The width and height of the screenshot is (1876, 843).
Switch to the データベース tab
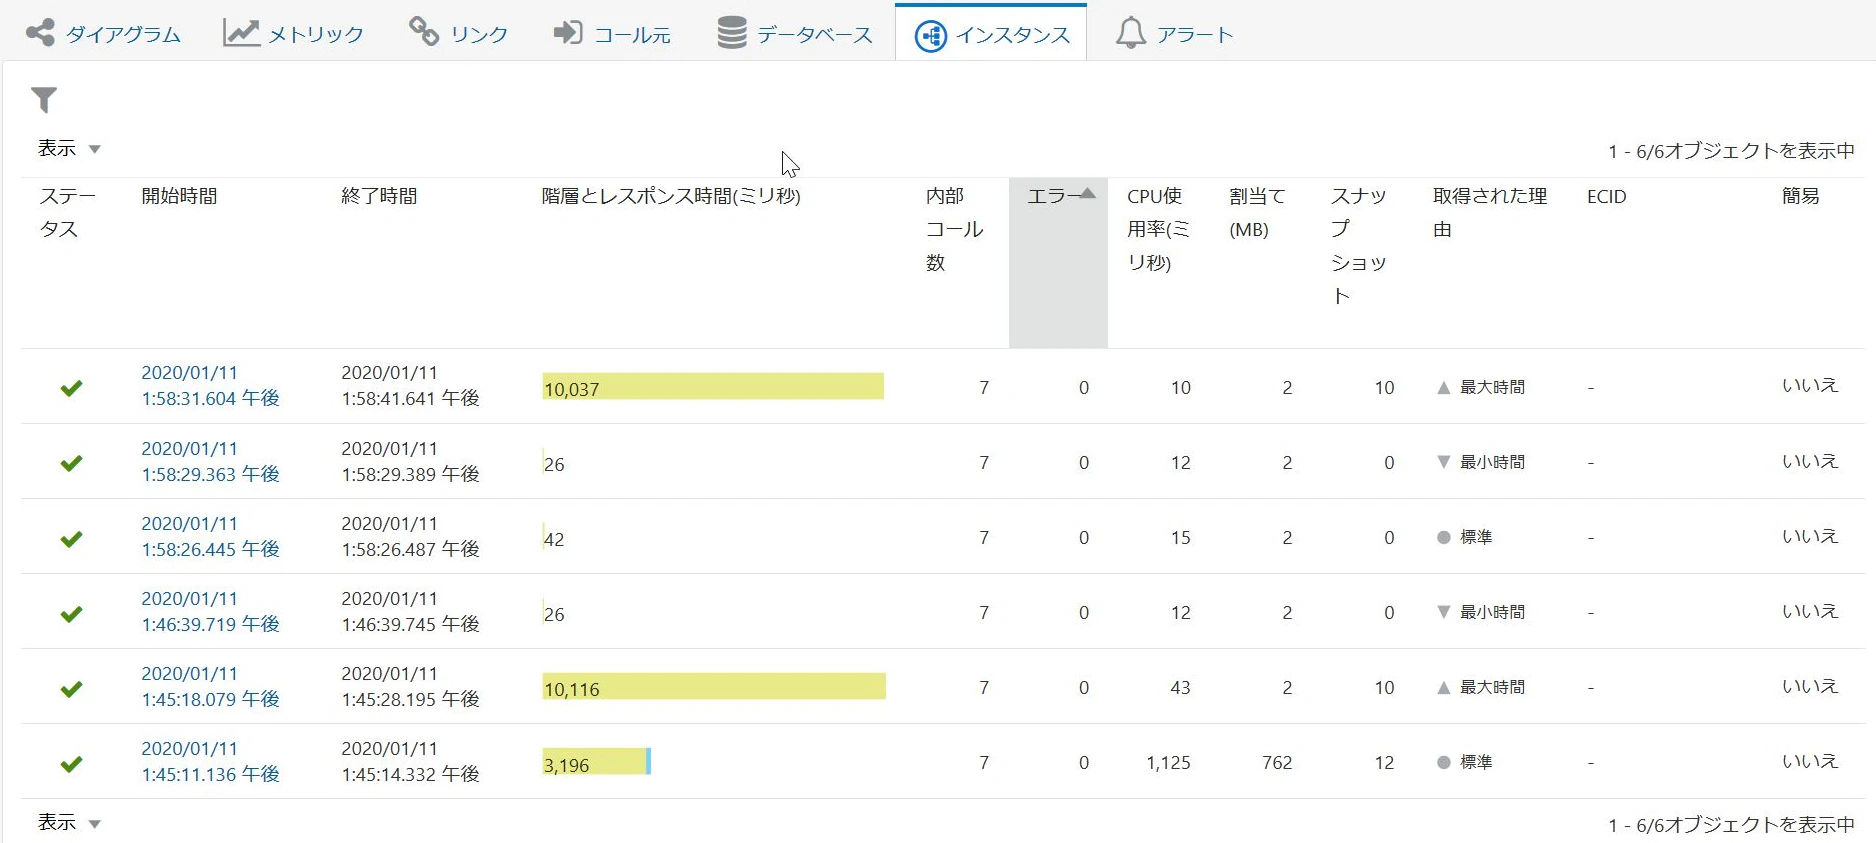(795, 34)
